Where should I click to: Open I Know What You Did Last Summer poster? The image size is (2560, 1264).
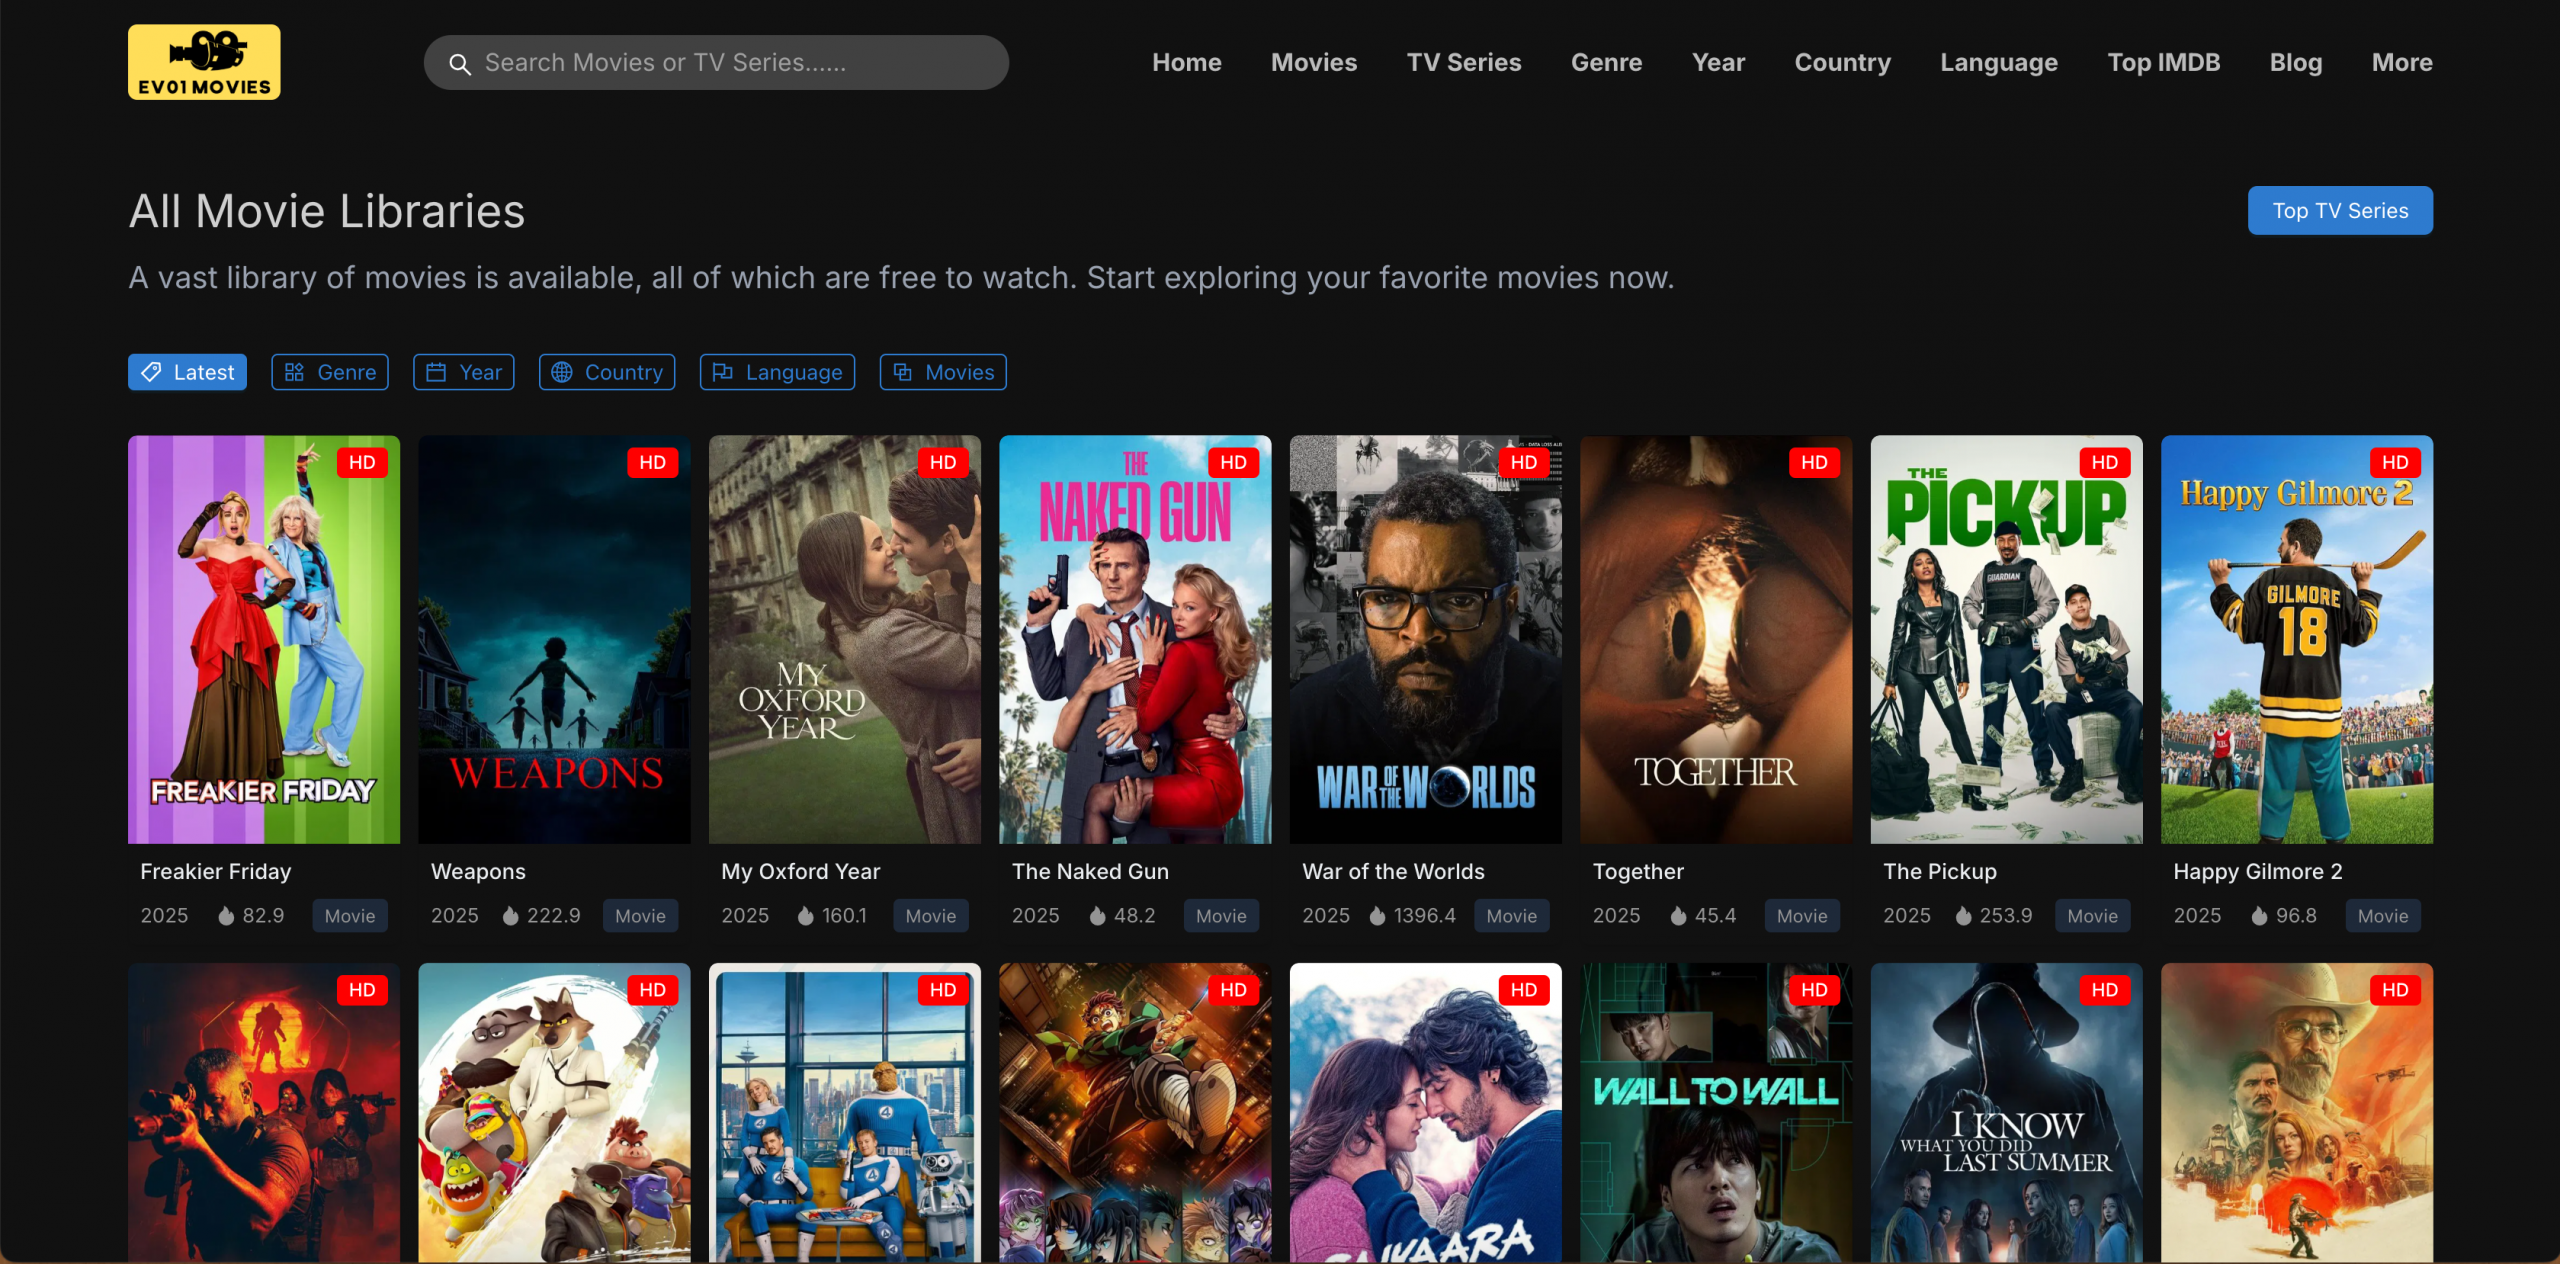(2007, 1112)
